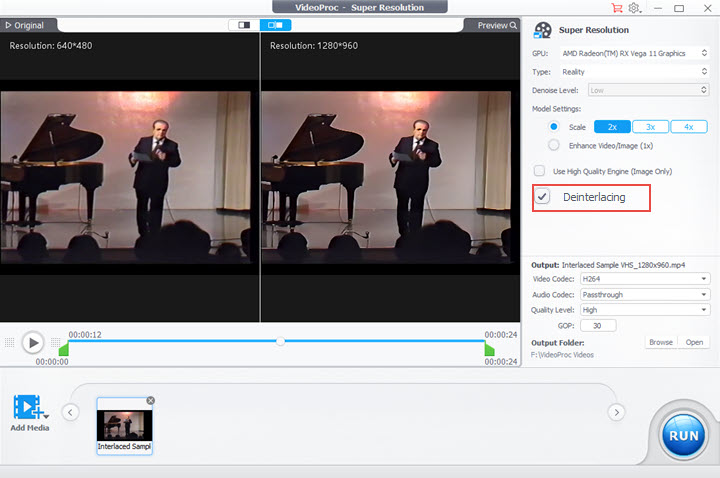Click the Resolution: 1280*960 label
Screen dimensions: 720x478
[x=314, y=45]
